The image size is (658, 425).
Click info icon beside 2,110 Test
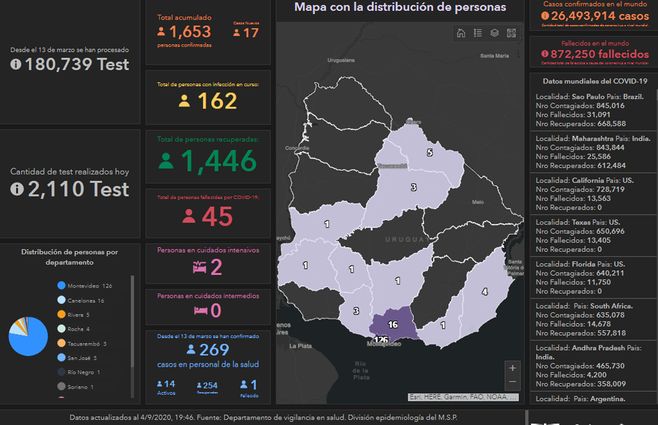[16, 189]
